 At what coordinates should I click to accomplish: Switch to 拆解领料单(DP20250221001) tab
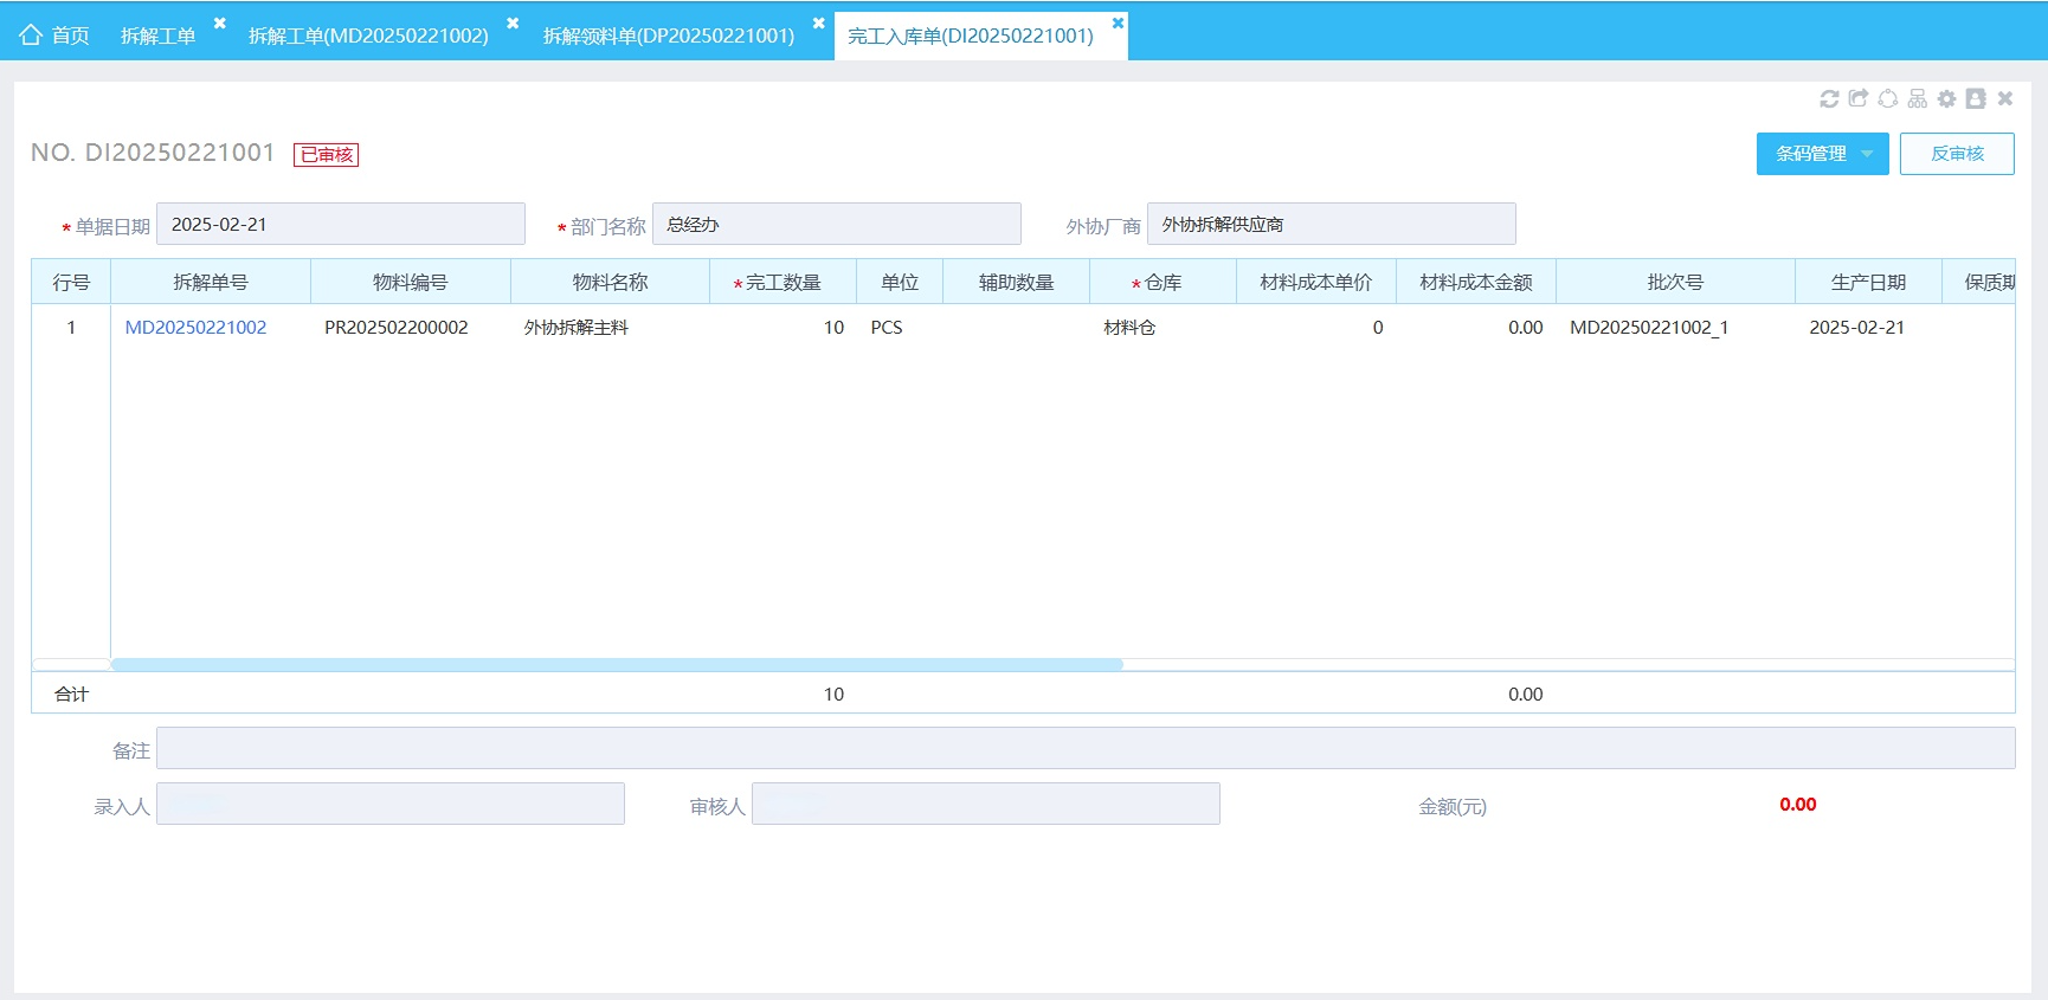pyautogui.click(x=668, y=36)
